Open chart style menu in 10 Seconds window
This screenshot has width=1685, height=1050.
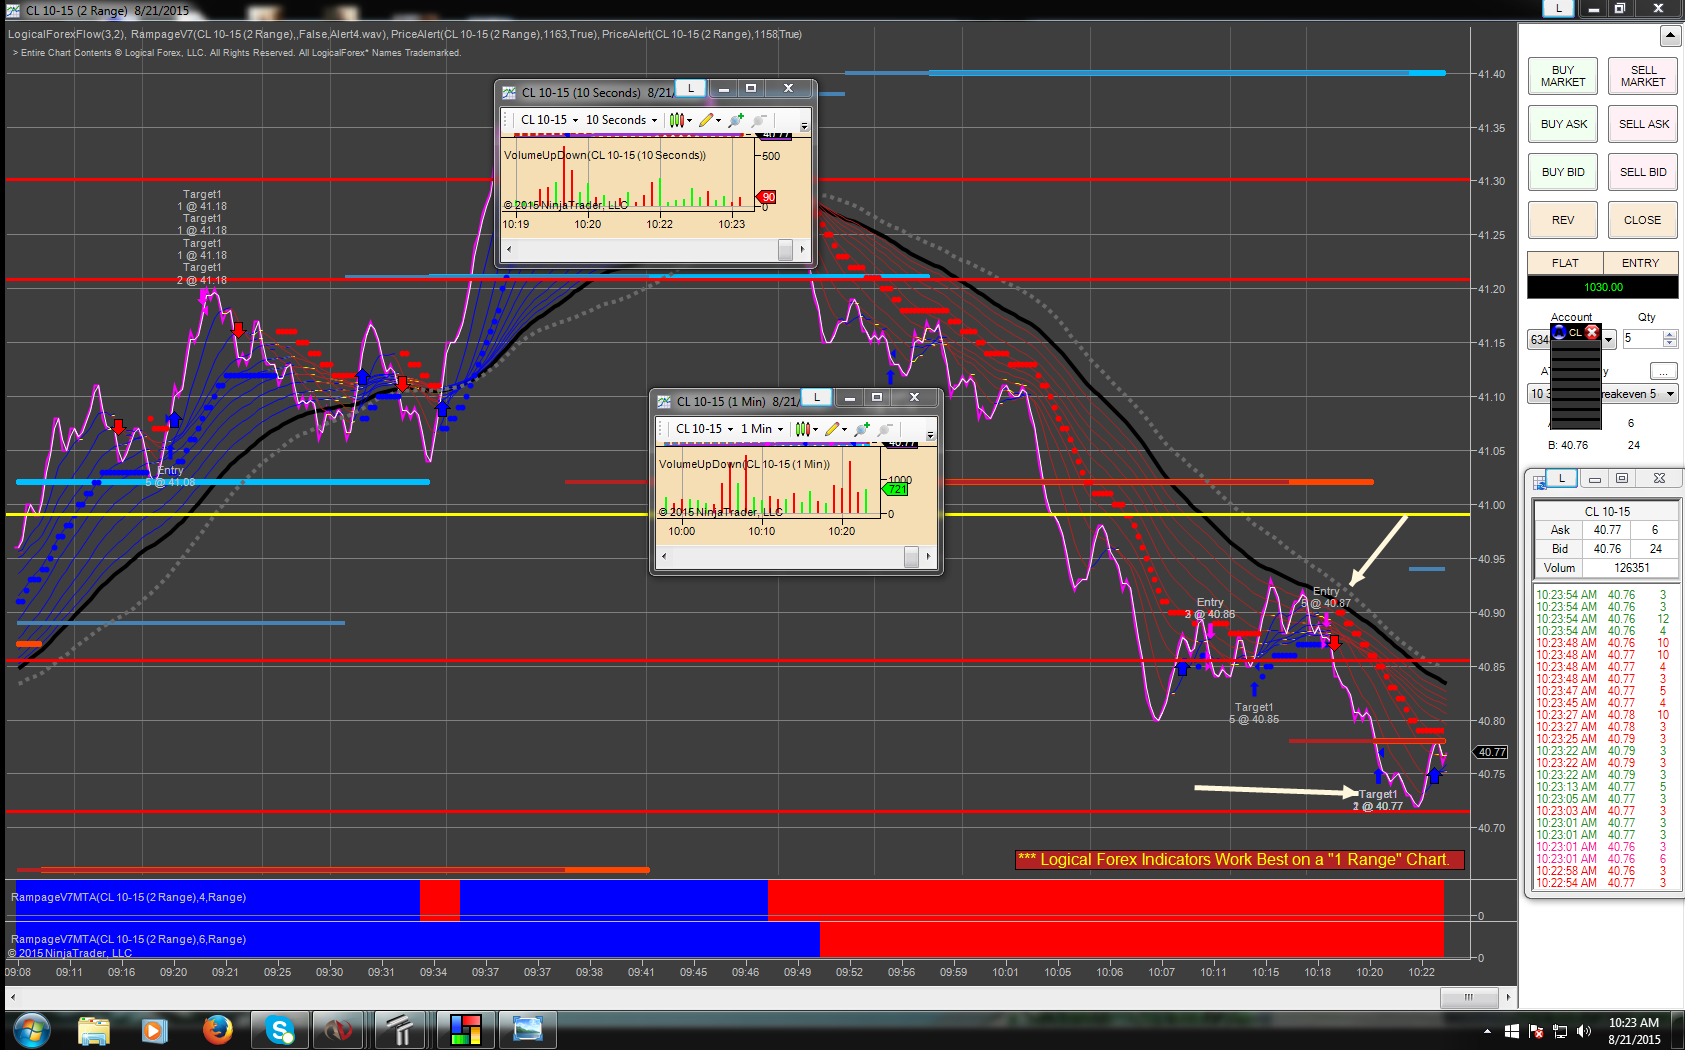(680, 120)
